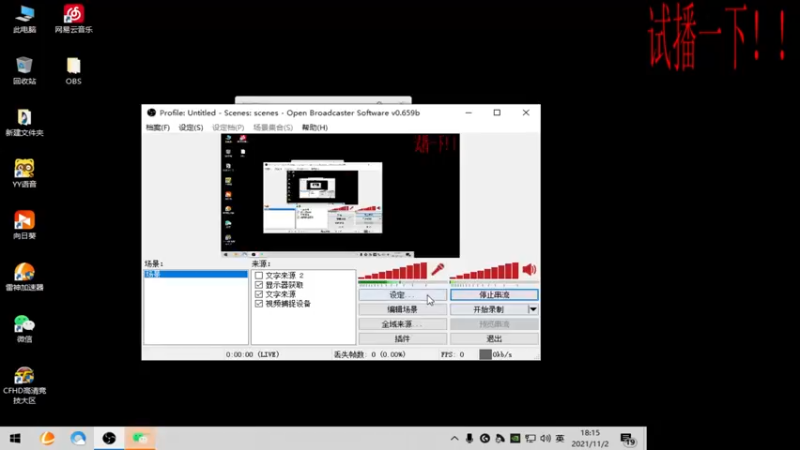Click the 设定... button
This screenshot has height=450, width=800.
click(x=403, y=295)
